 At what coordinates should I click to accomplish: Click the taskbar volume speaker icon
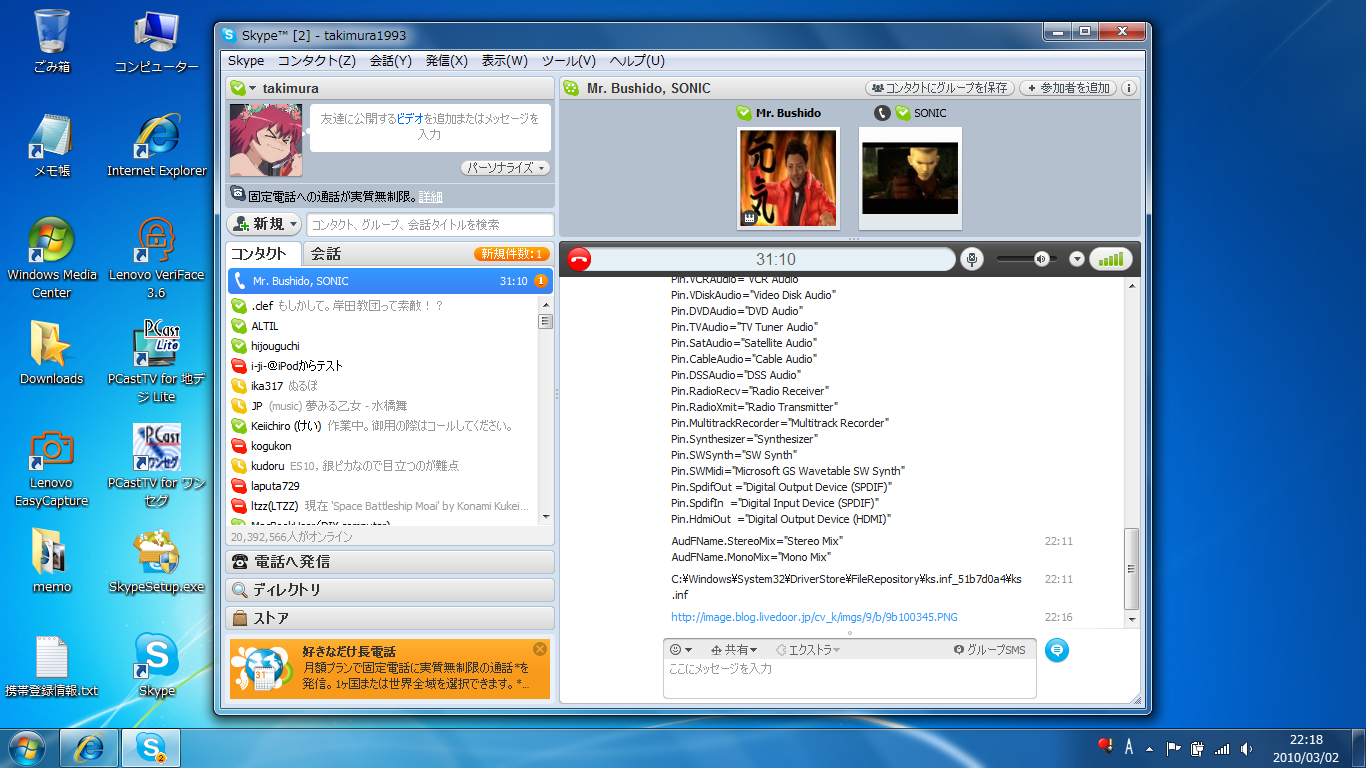coord(1246,748)
